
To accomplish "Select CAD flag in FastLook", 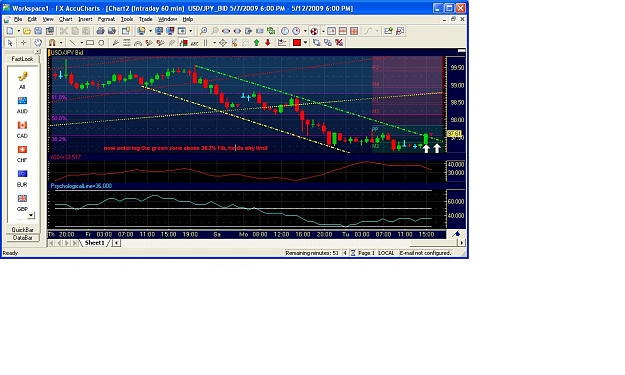I will point(22,130).
